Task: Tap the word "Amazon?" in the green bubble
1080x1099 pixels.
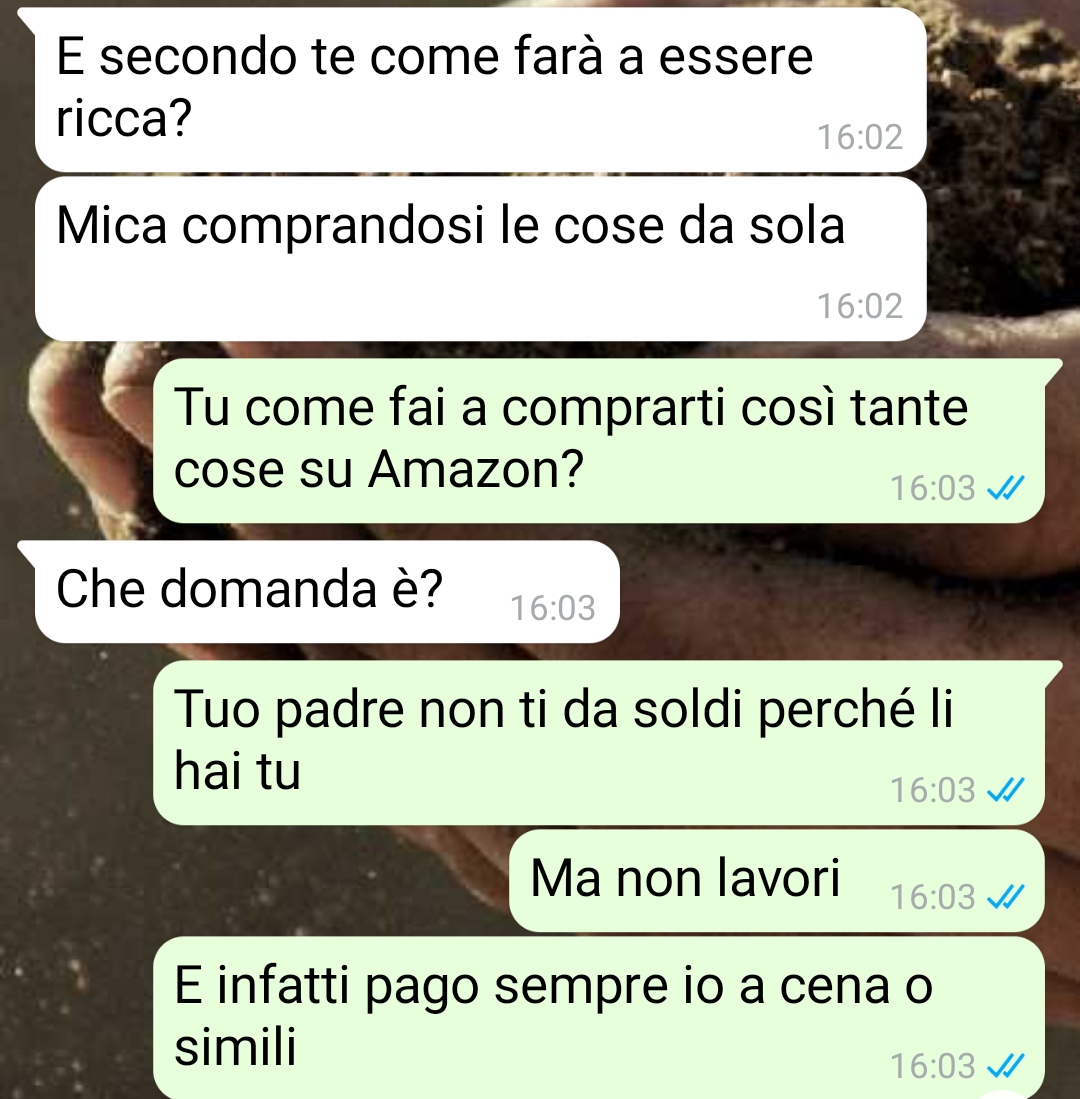Action: pos(476,469)
